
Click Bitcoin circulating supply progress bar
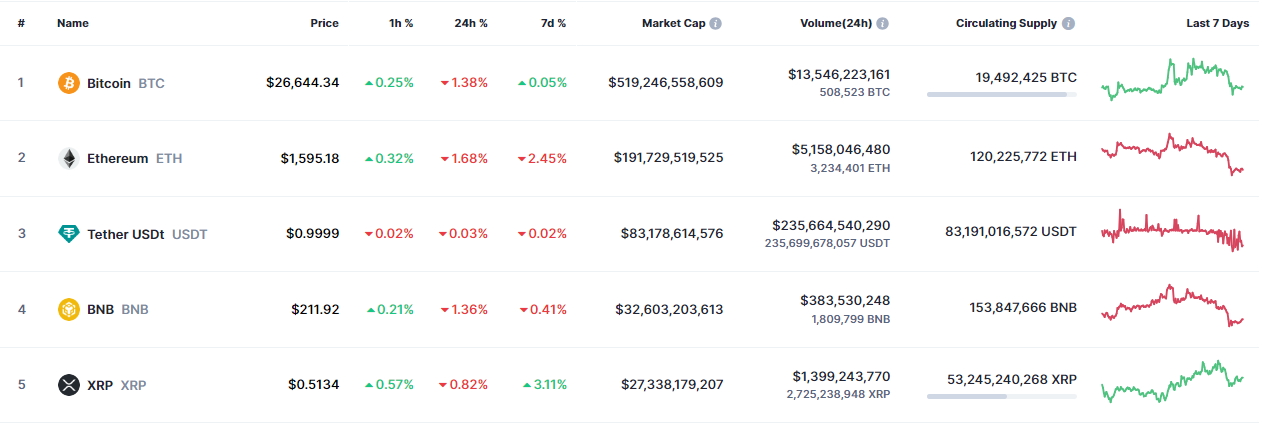[1001, 95]
